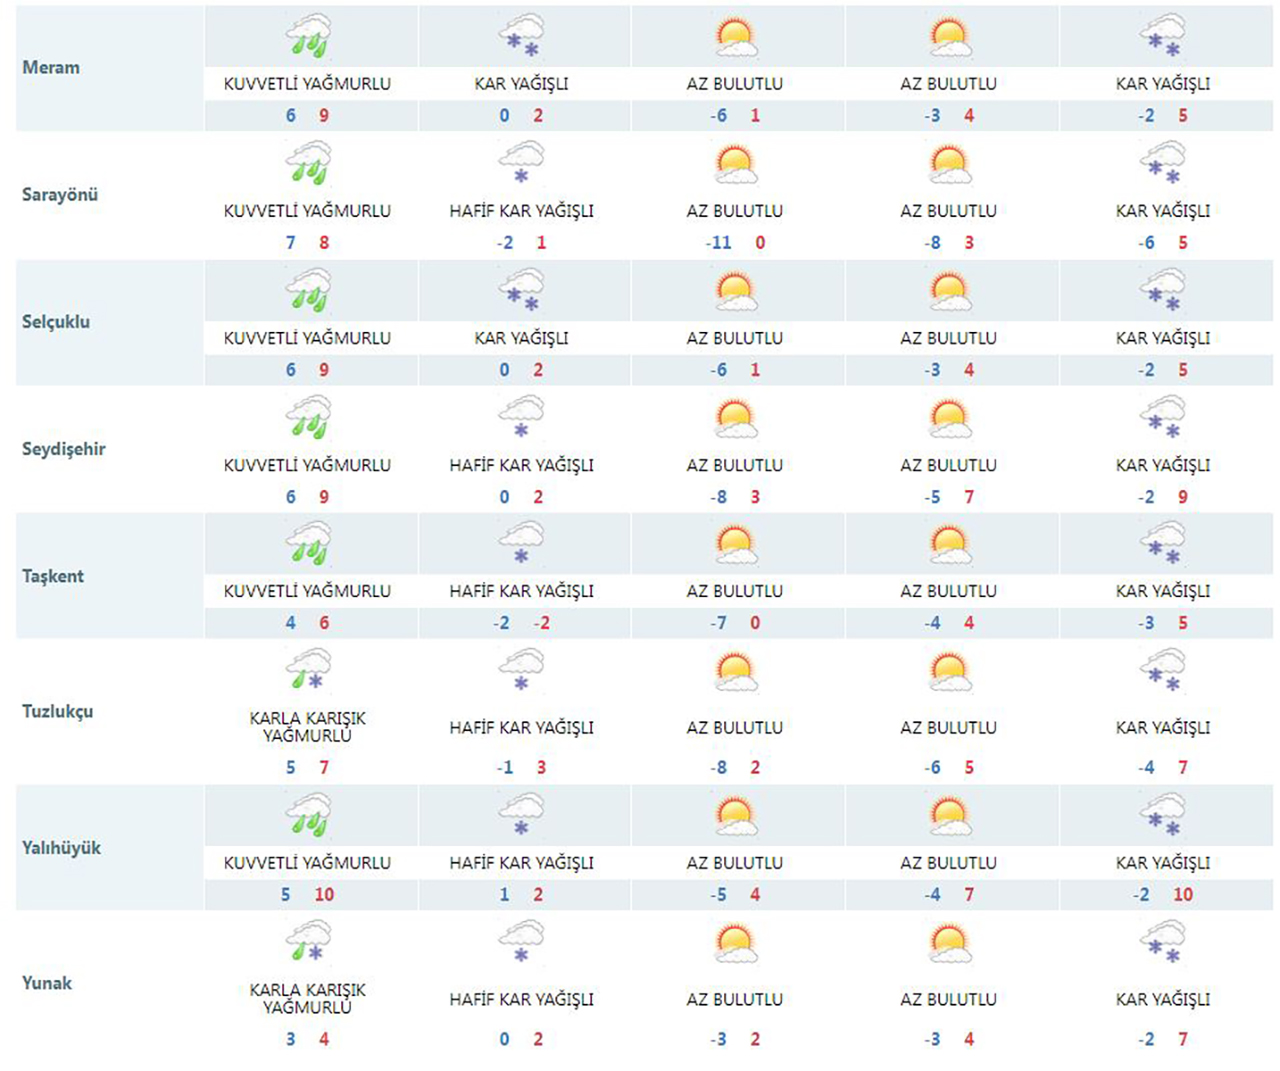
Task: Open the Taşkent district row label
Action: [x=53, y=576]
